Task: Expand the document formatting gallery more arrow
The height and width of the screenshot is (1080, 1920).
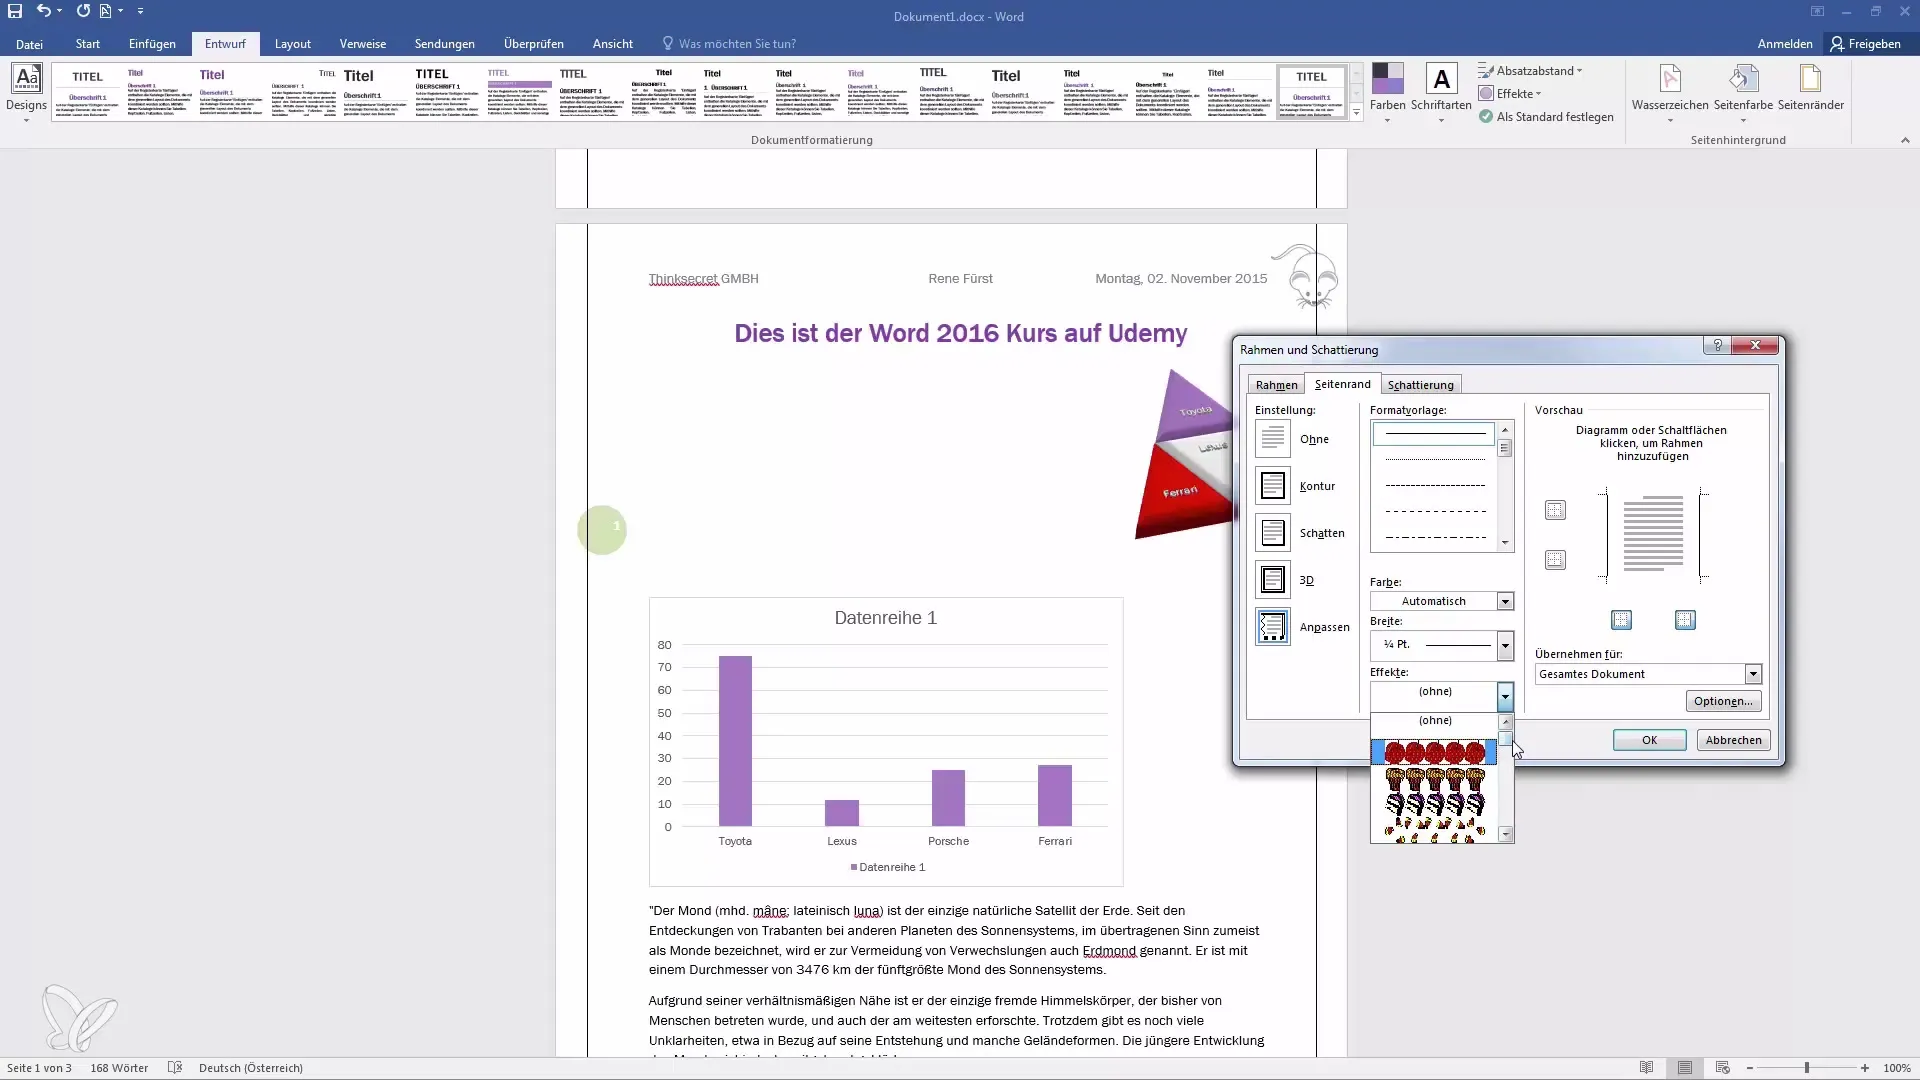Action: tap(1356, 113)
